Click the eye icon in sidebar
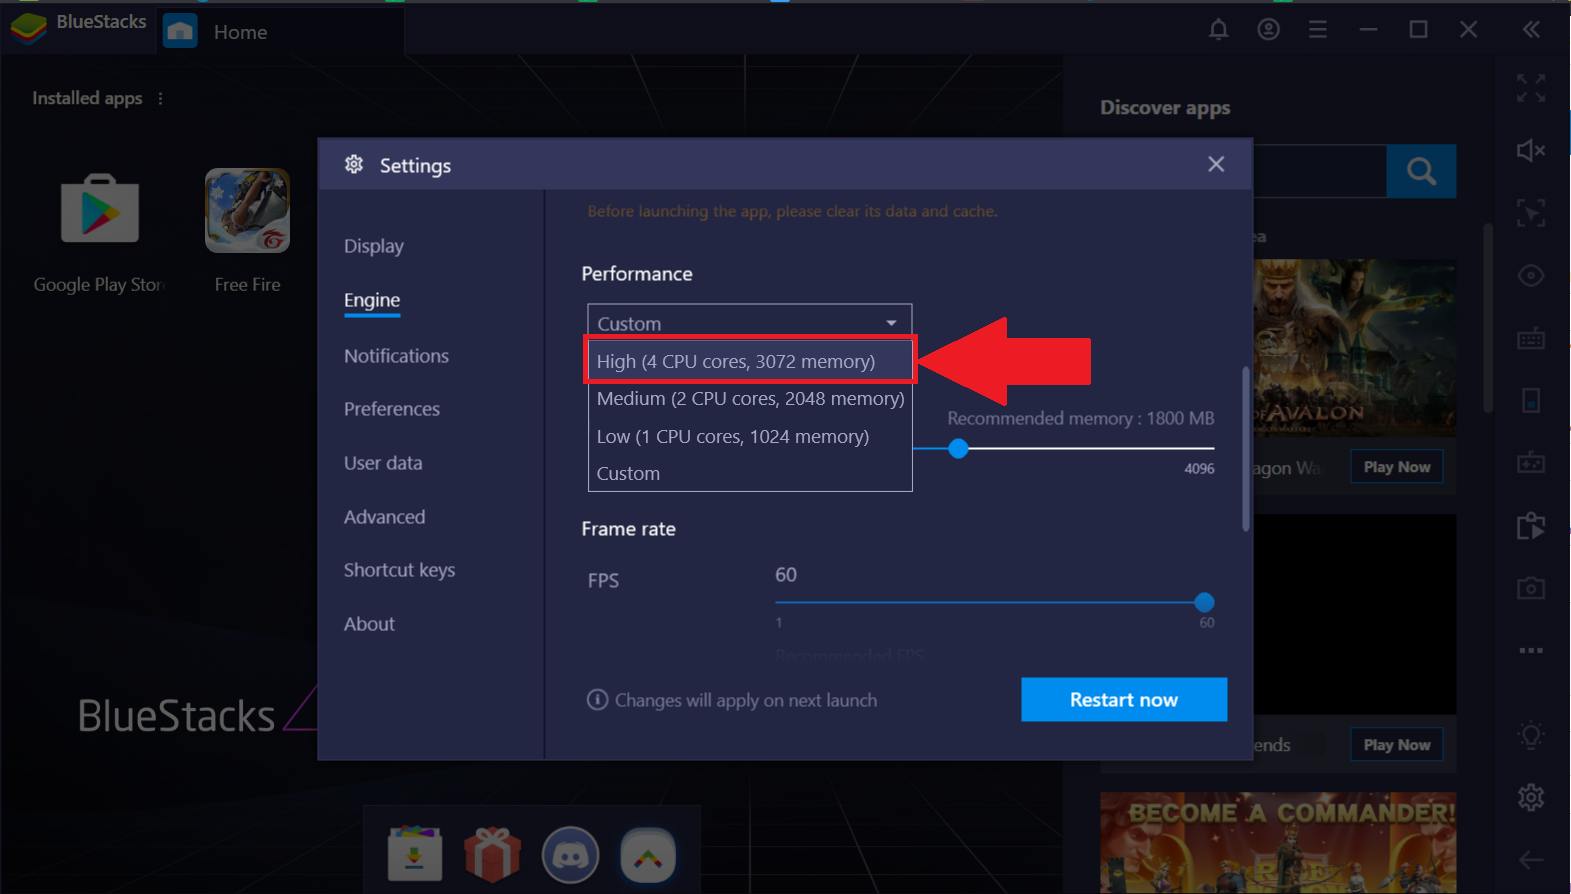1571x894 pixels. pos(1531,275)
